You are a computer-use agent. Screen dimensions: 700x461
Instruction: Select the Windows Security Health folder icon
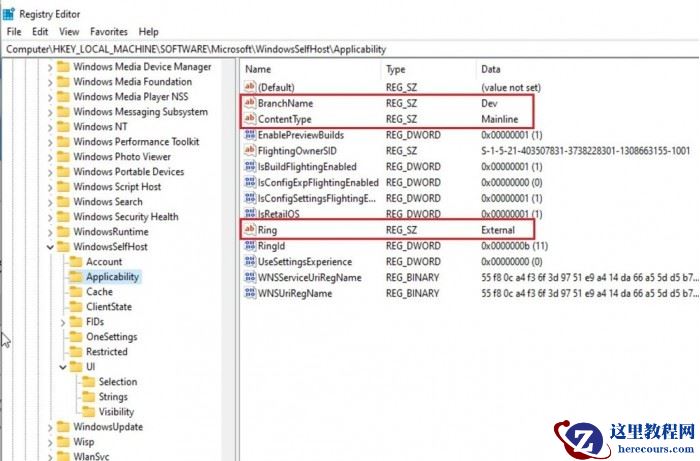pos(63,216)
